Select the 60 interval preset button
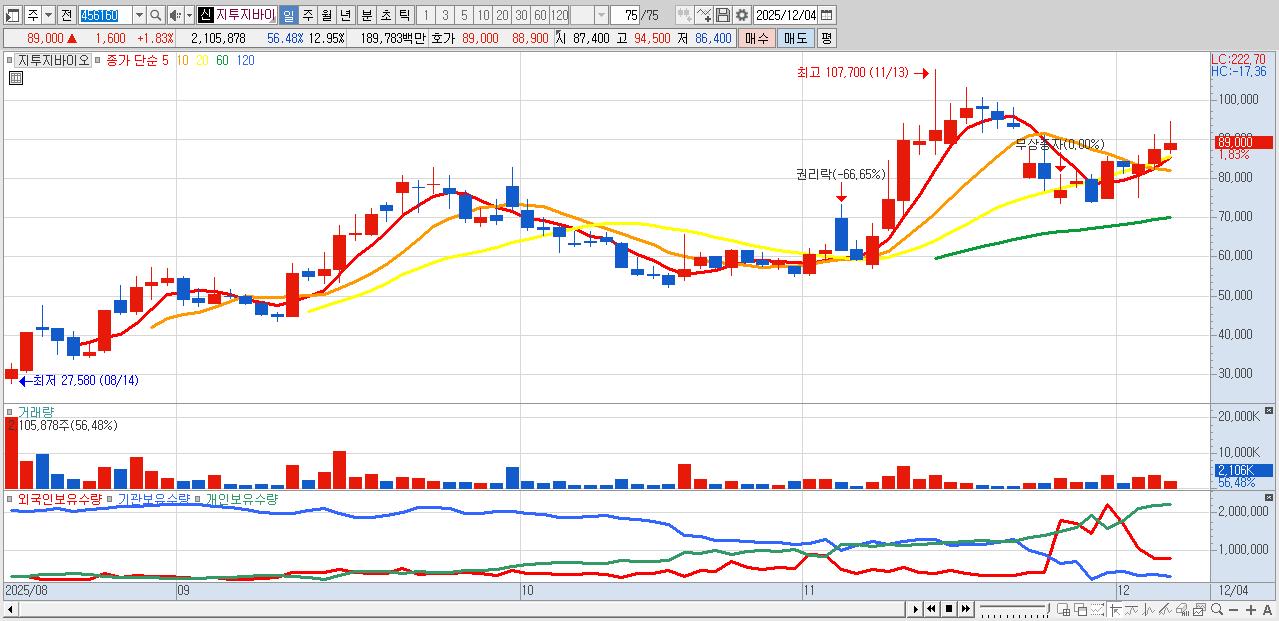This screenshot has height=621, width=1279. [x=540, y=15]
